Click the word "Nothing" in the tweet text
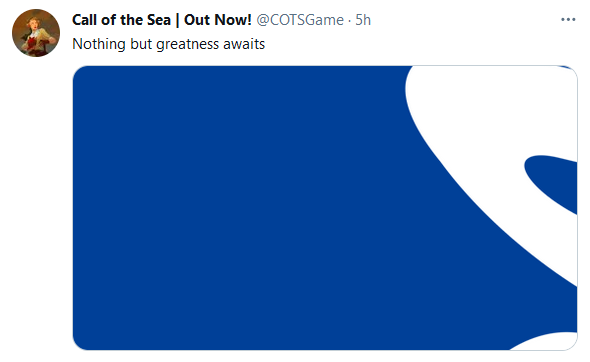The width and height of the screenshot is (590, 362). coord(99,44)
